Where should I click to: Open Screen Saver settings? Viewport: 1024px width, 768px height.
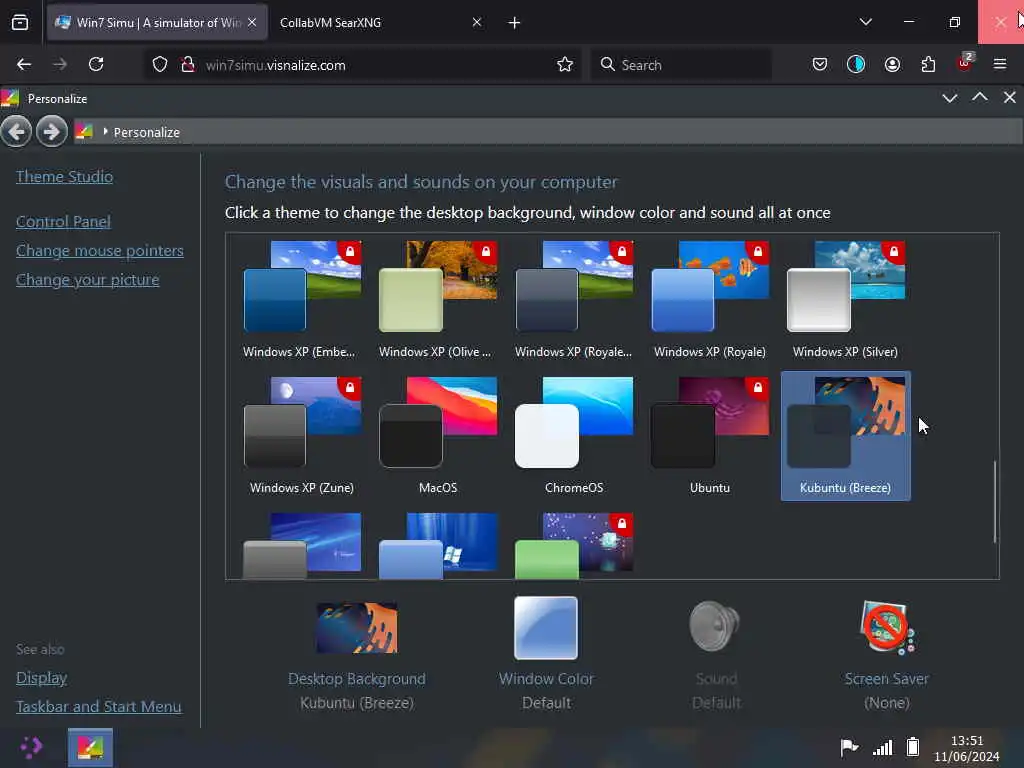pos(886,655)
